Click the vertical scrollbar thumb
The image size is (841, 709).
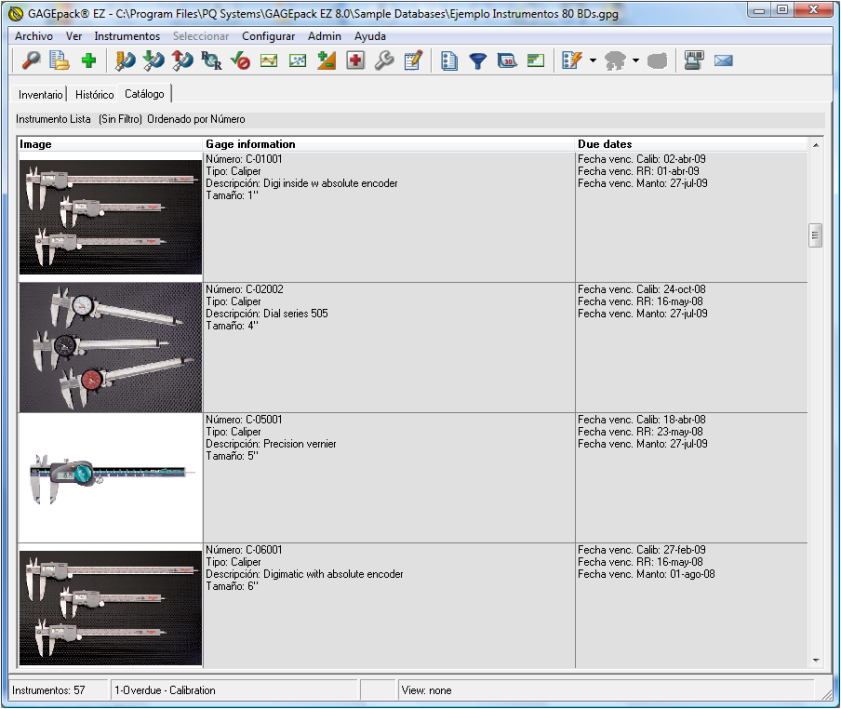click(815, 235)
